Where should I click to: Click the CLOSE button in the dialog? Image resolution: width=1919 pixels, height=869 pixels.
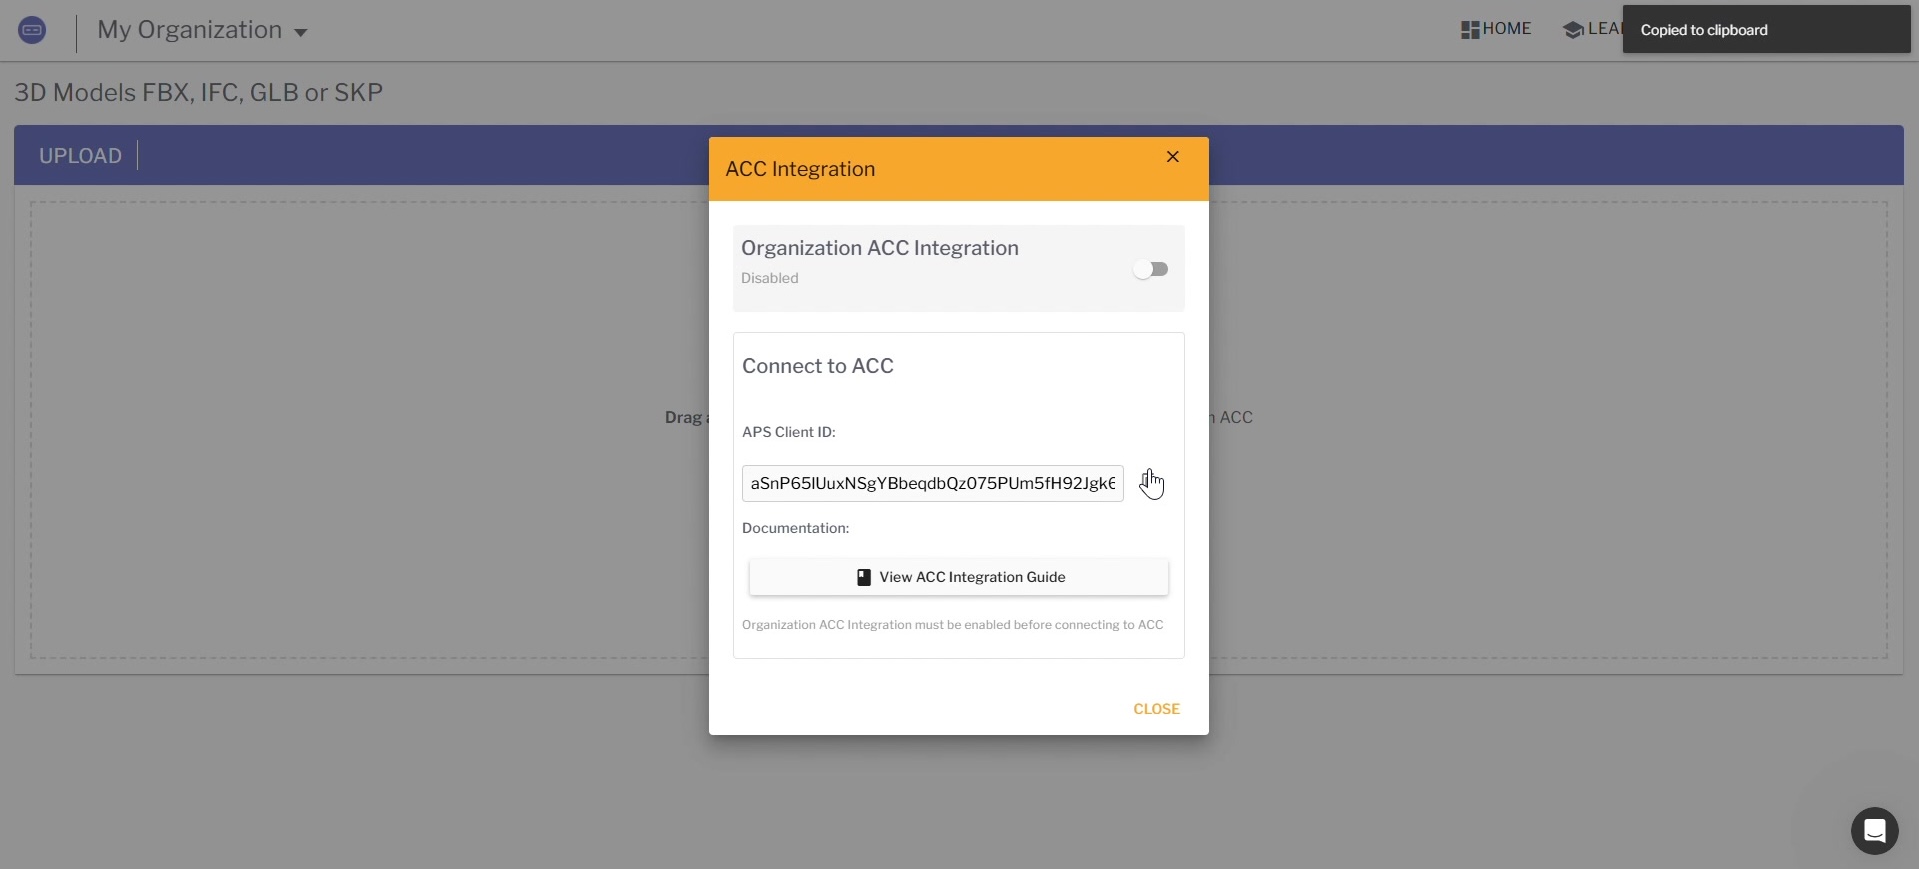pyautogui.click(x=1157, y=709)
